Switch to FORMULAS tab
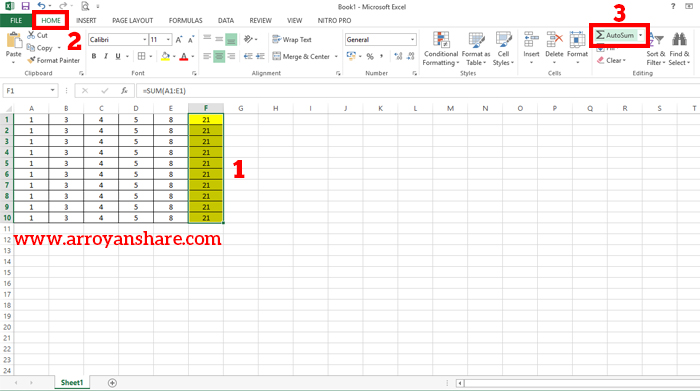This screenshot has width=700, height=391. pos(185,21)
